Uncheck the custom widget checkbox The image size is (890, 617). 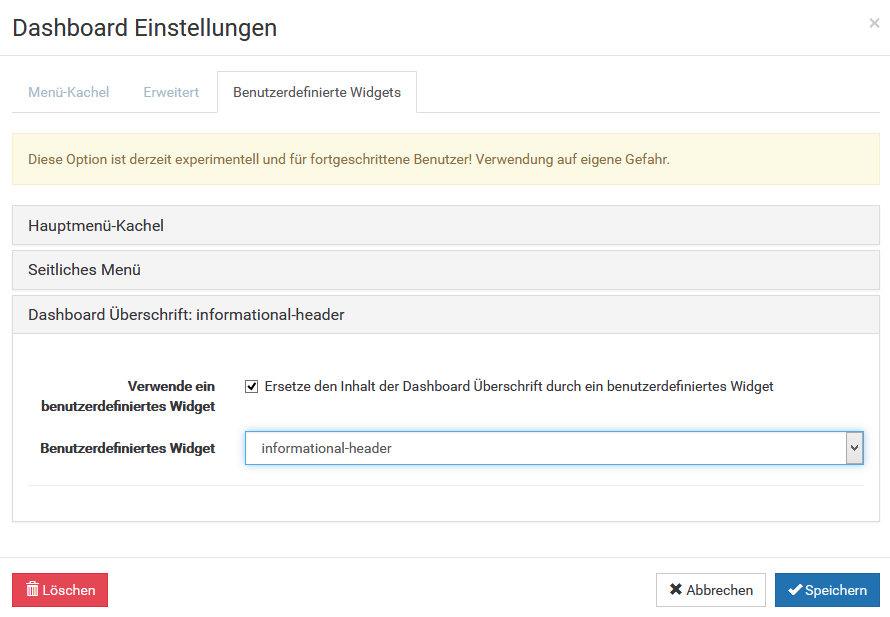(252, 386)
